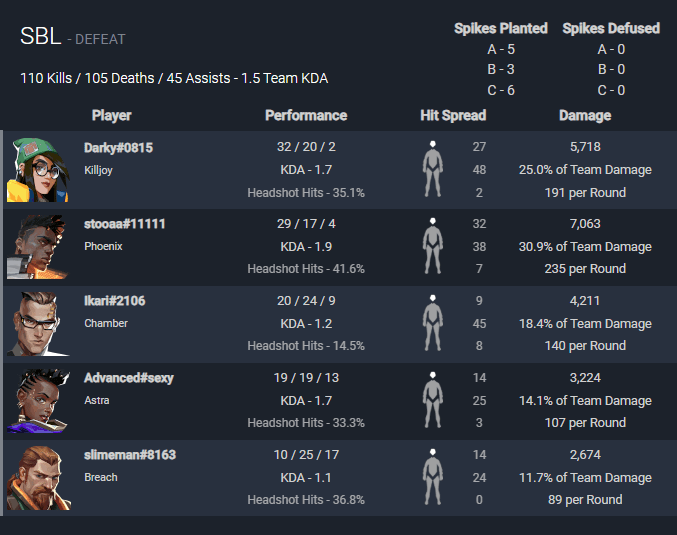This screenshot has width=677, height=535.
Task: Click the hit spread body icon for Darky
Action: 433,169
